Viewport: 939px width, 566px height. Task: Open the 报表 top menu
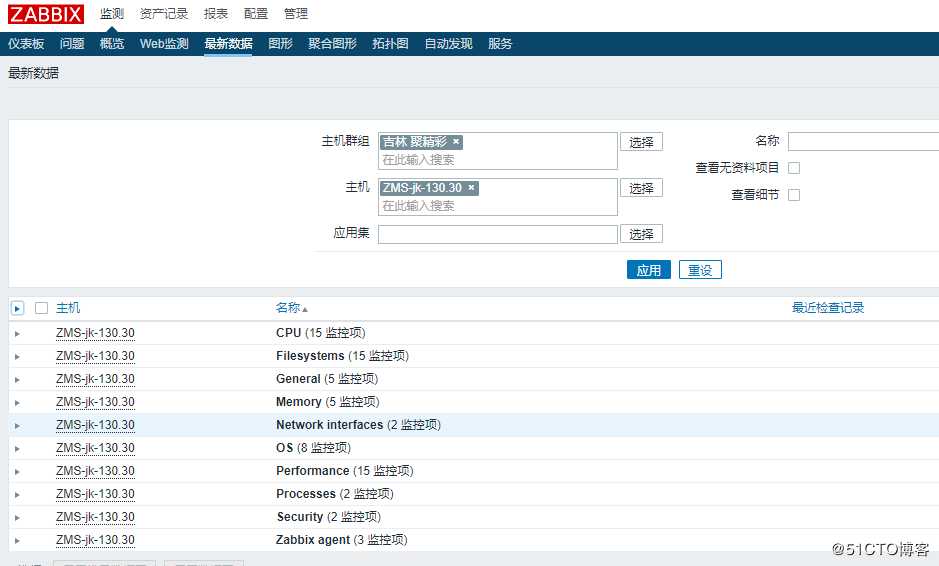click(216, 14)
